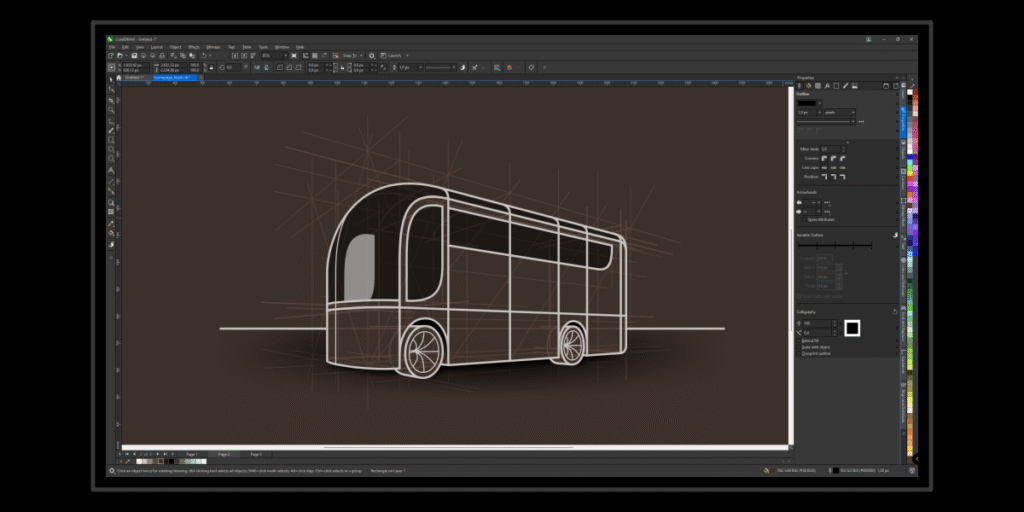Open the outline color dropdown in Properties
The image size is (1024, 512).
tap(820, 103)
